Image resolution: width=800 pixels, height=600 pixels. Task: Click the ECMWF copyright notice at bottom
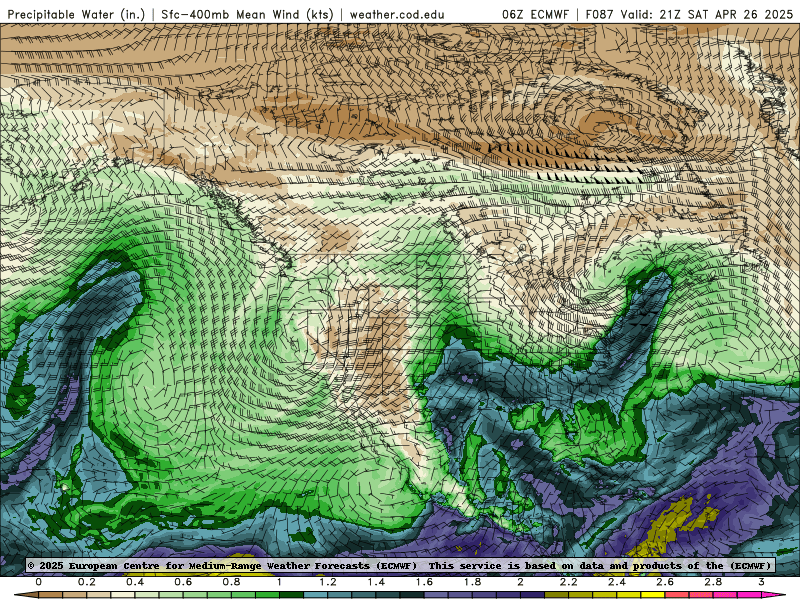[x=399, y=565]
